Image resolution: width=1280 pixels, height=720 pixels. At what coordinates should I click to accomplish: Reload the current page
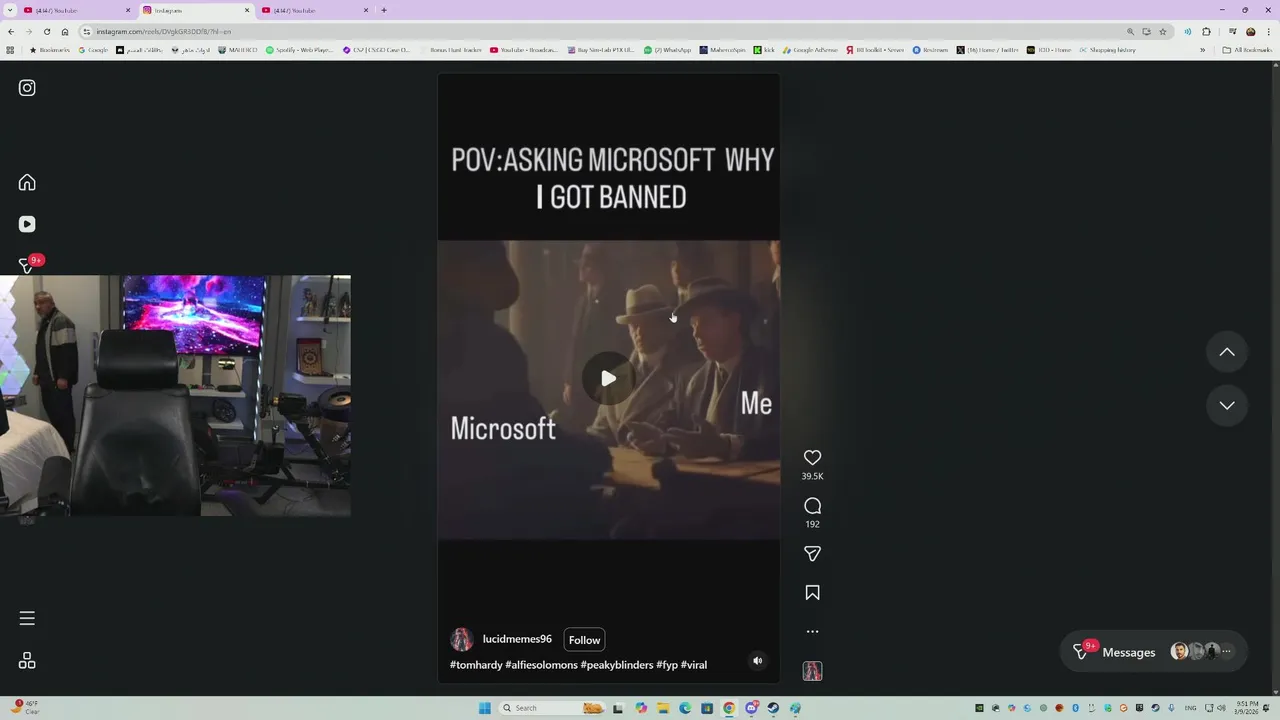[x=46, y=31]
